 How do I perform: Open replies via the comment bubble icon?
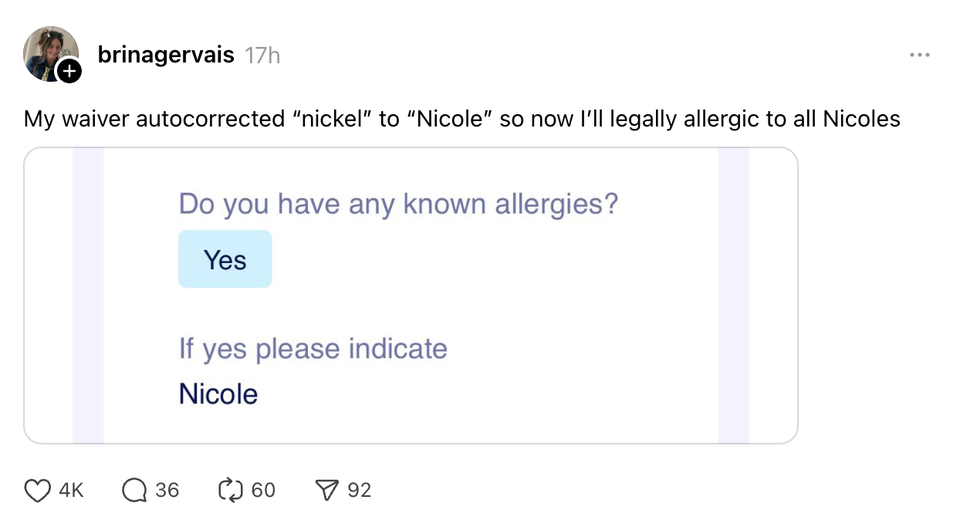(x=134, y=490)
